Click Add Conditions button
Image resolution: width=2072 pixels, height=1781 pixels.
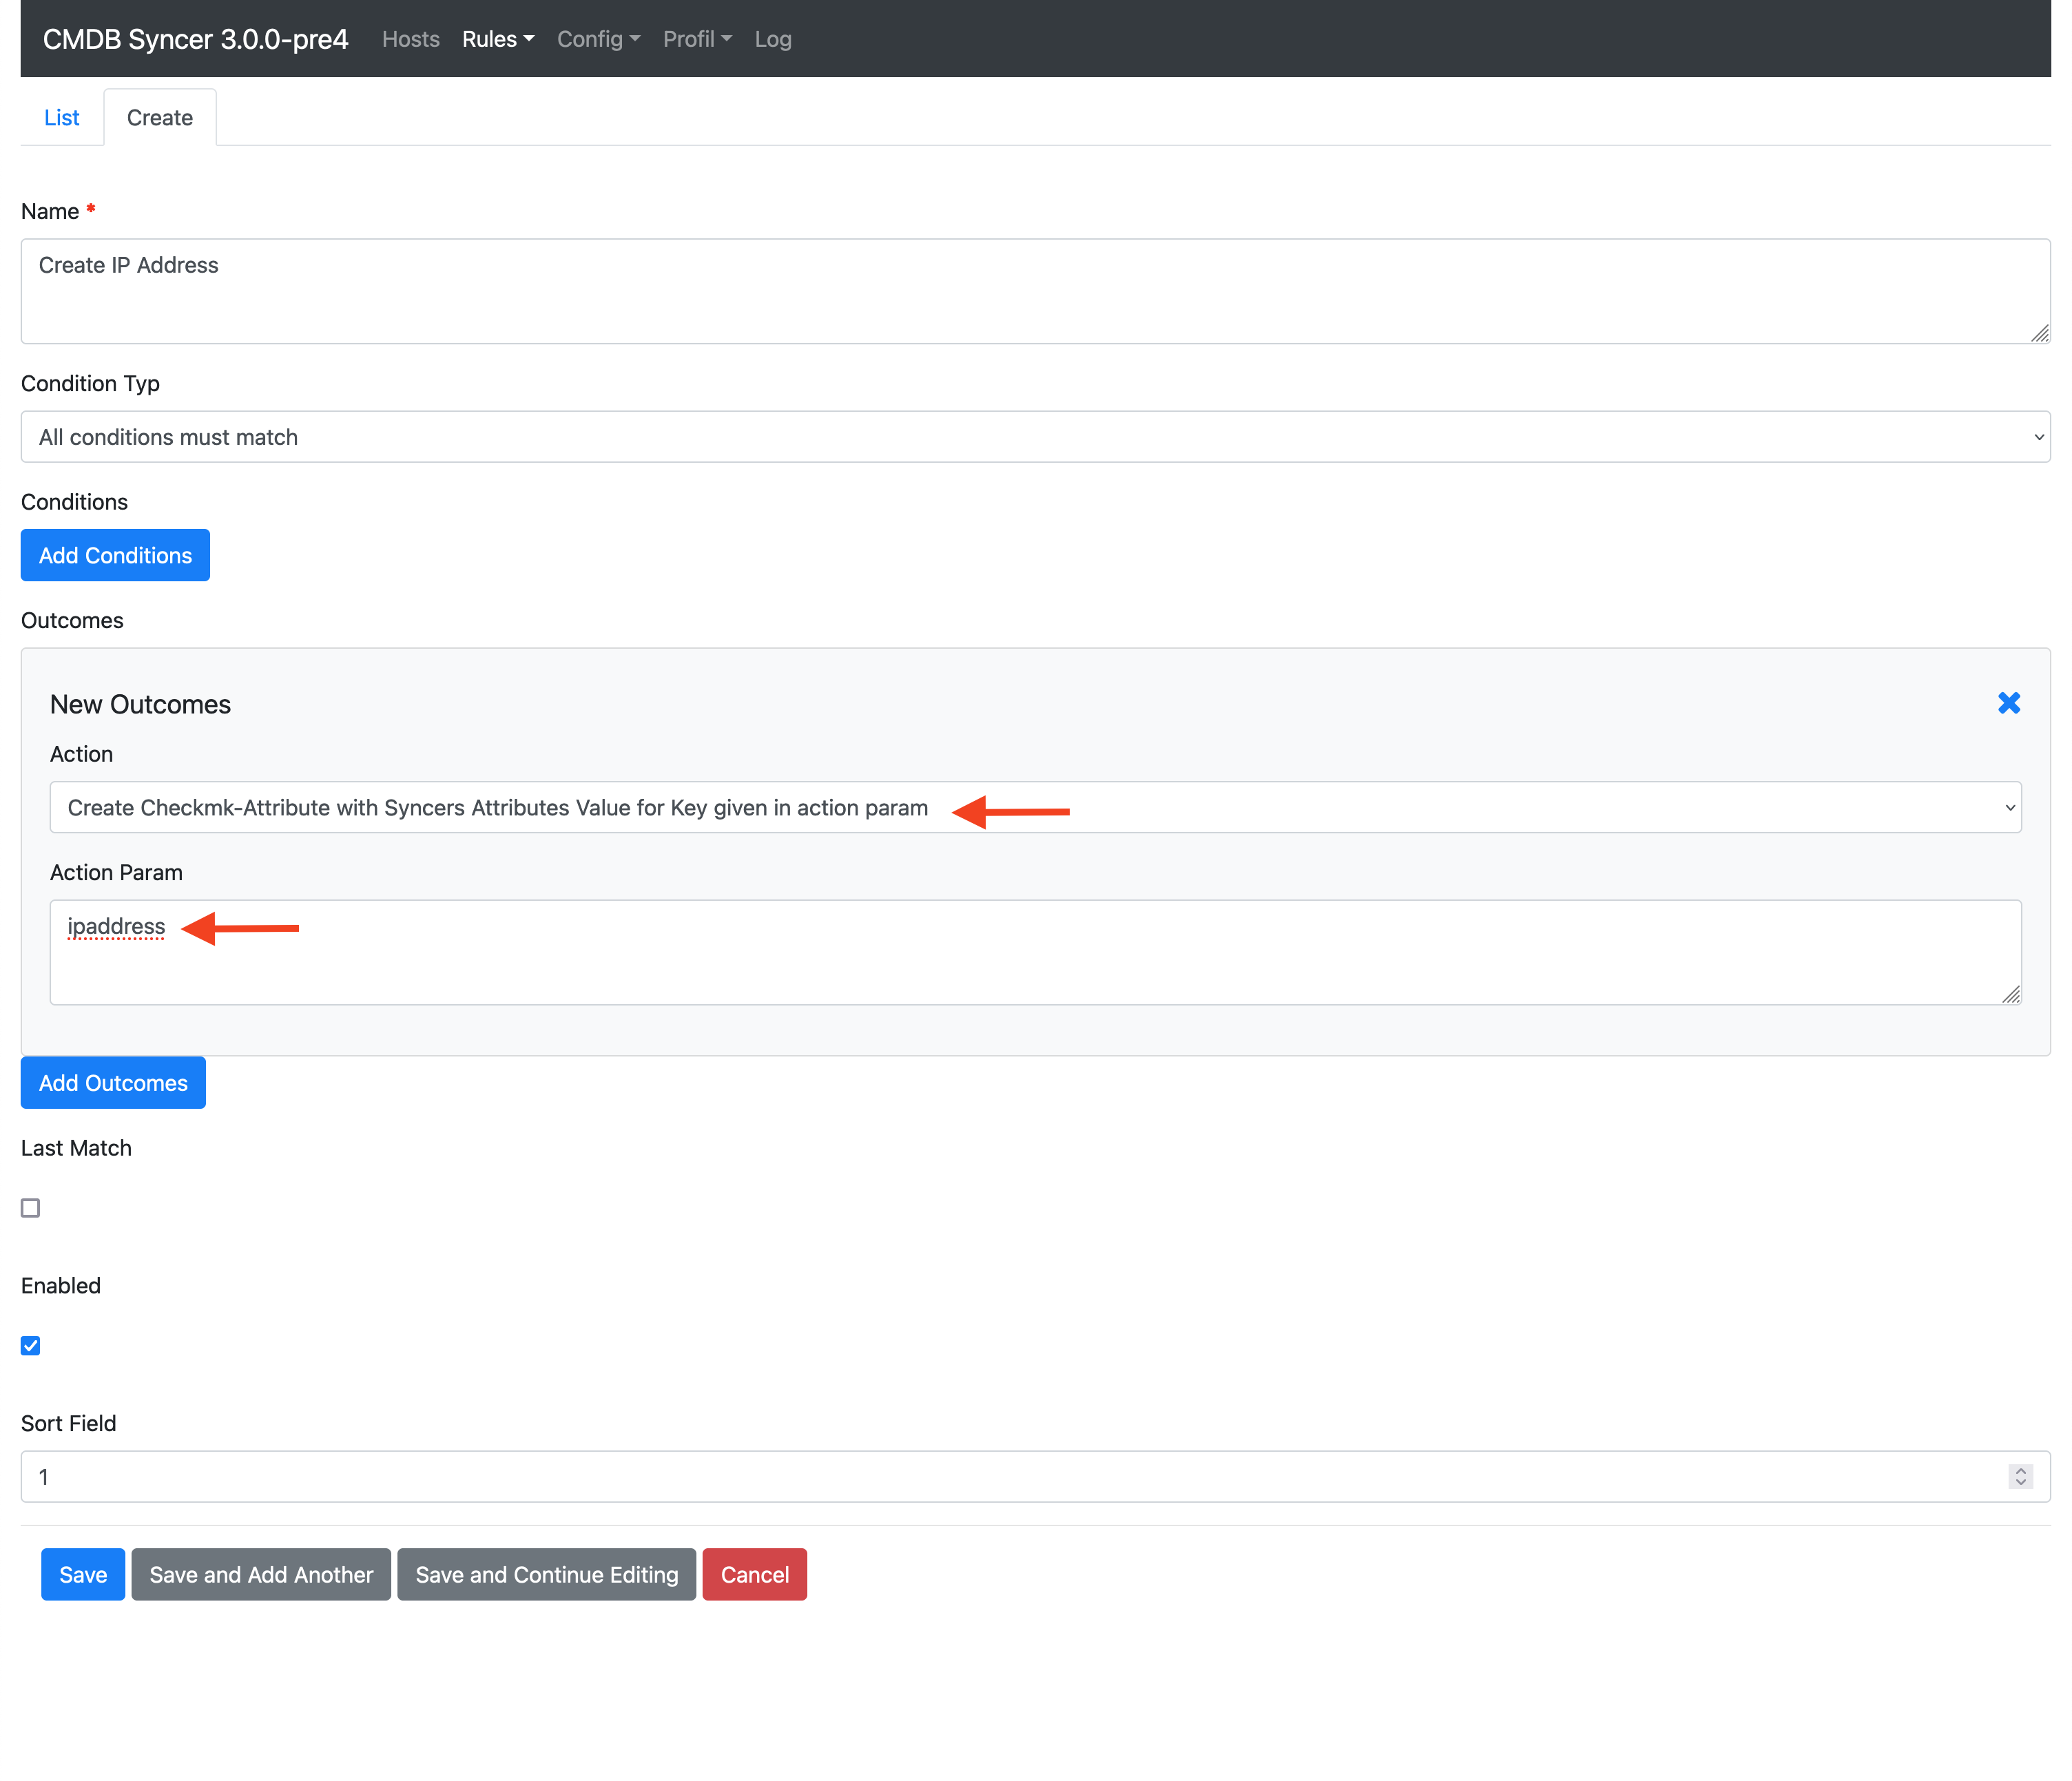pyautogui.click(x=115, y=555)
